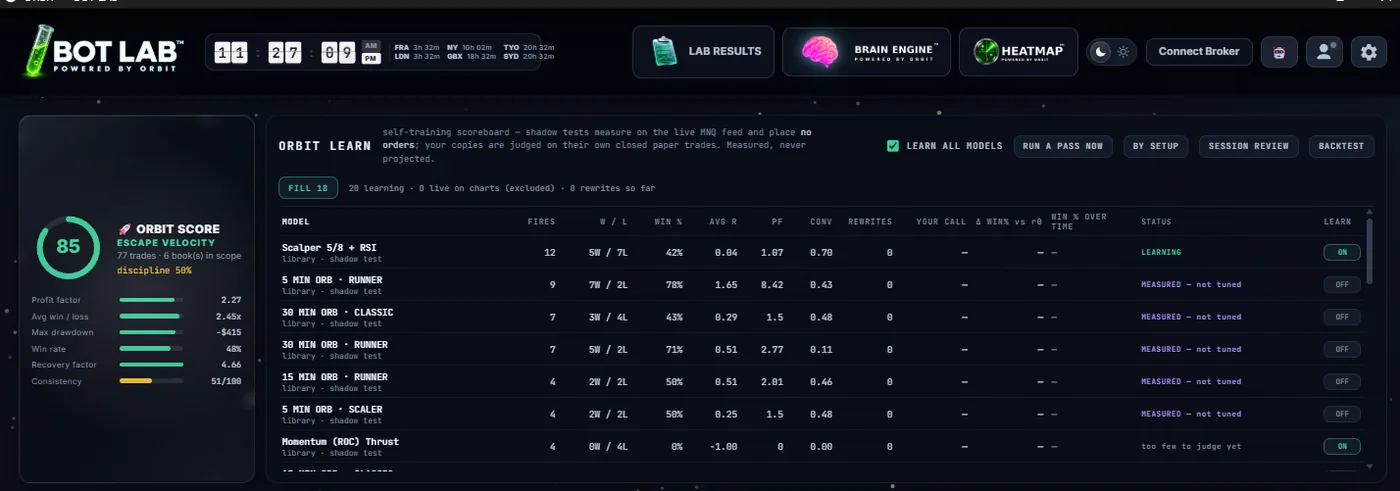Viewport: 1400px width, 491px height.
Task: Click the -1.00 Avg R cell
Action: click(x=723, y=446)
